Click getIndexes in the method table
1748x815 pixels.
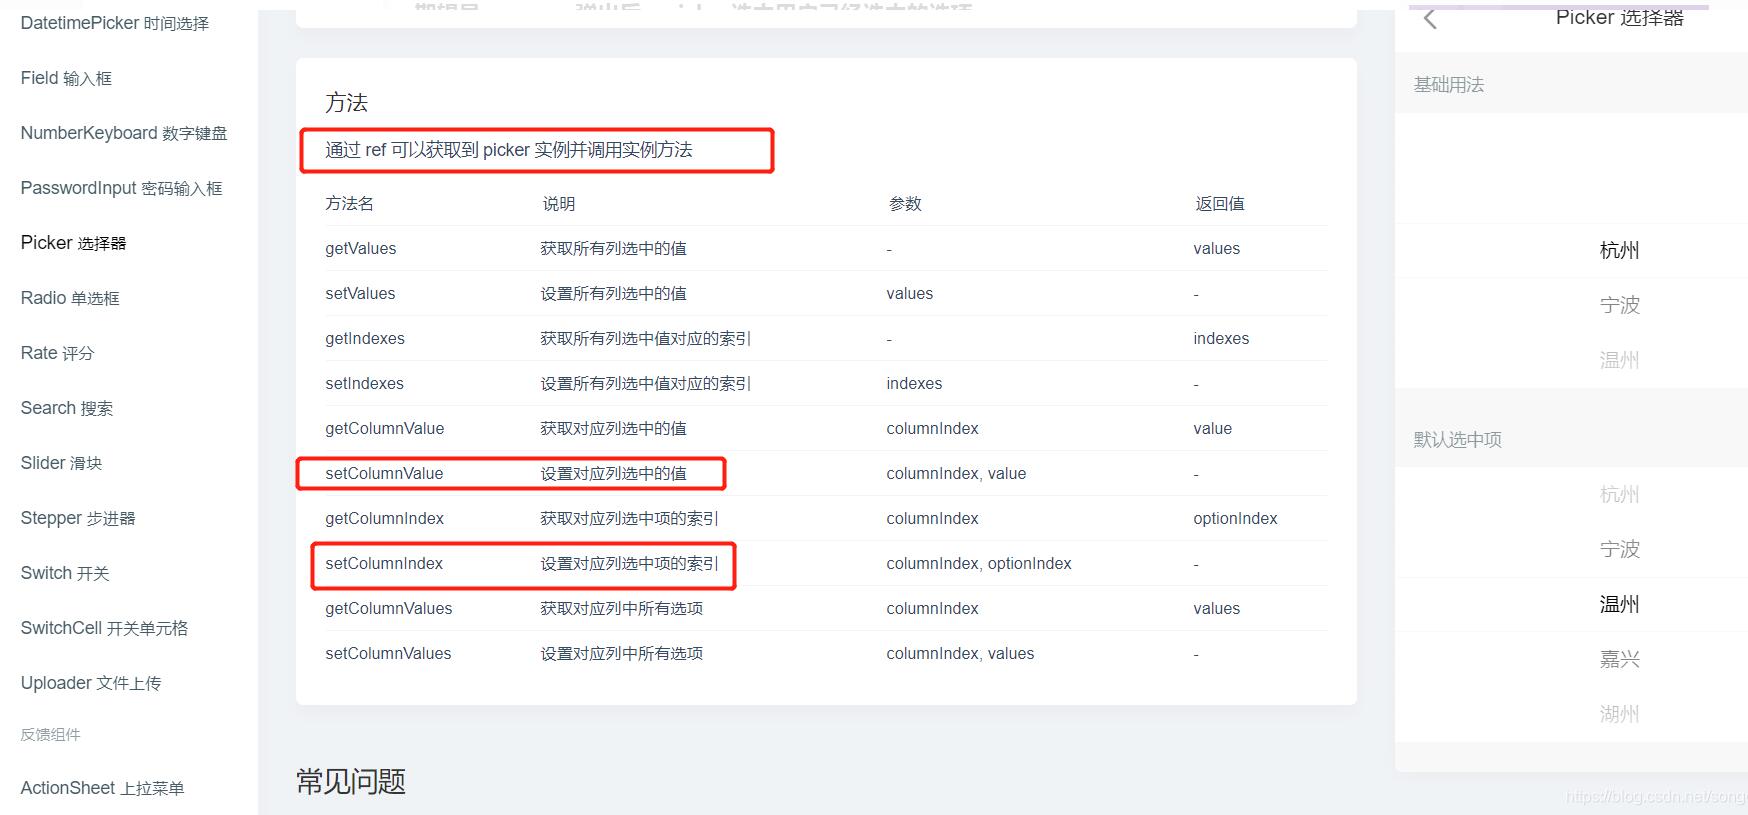coord(365,339)
